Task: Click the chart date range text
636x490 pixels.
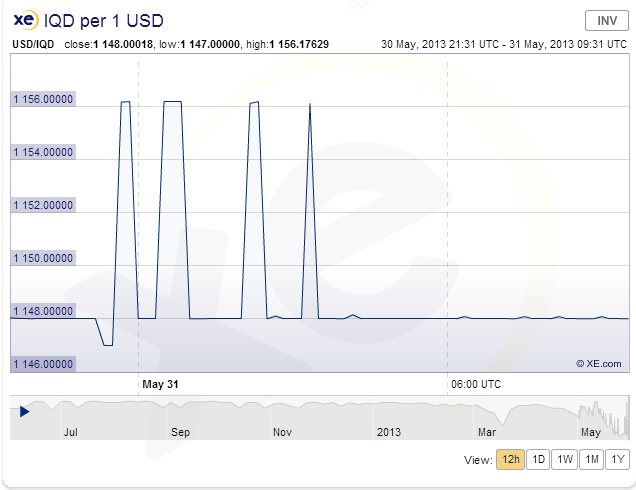Action: (504, 44)
